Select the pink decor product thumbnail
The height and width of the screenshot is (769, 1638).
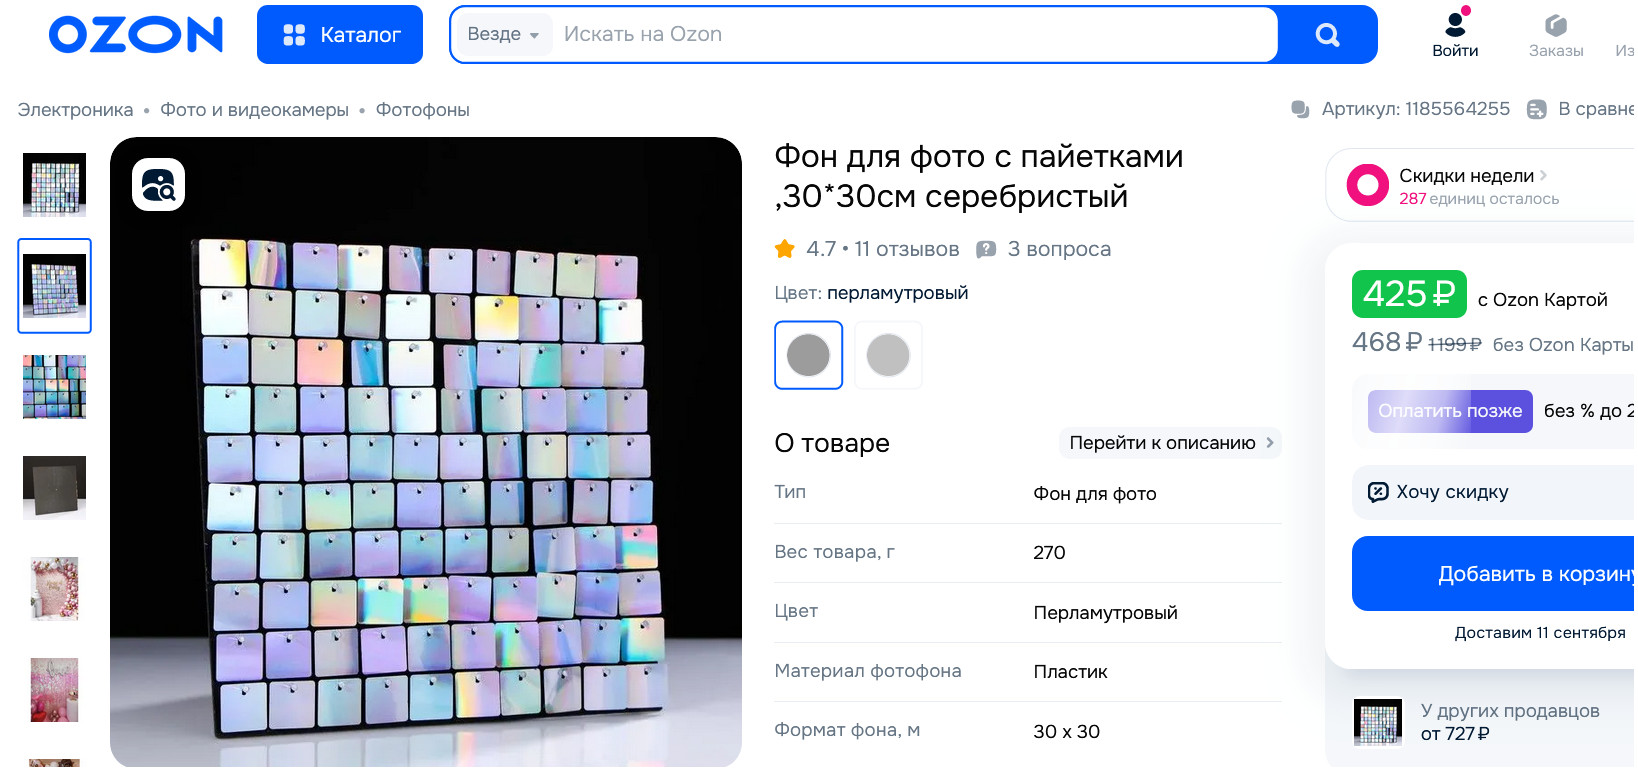pos(54,690)
